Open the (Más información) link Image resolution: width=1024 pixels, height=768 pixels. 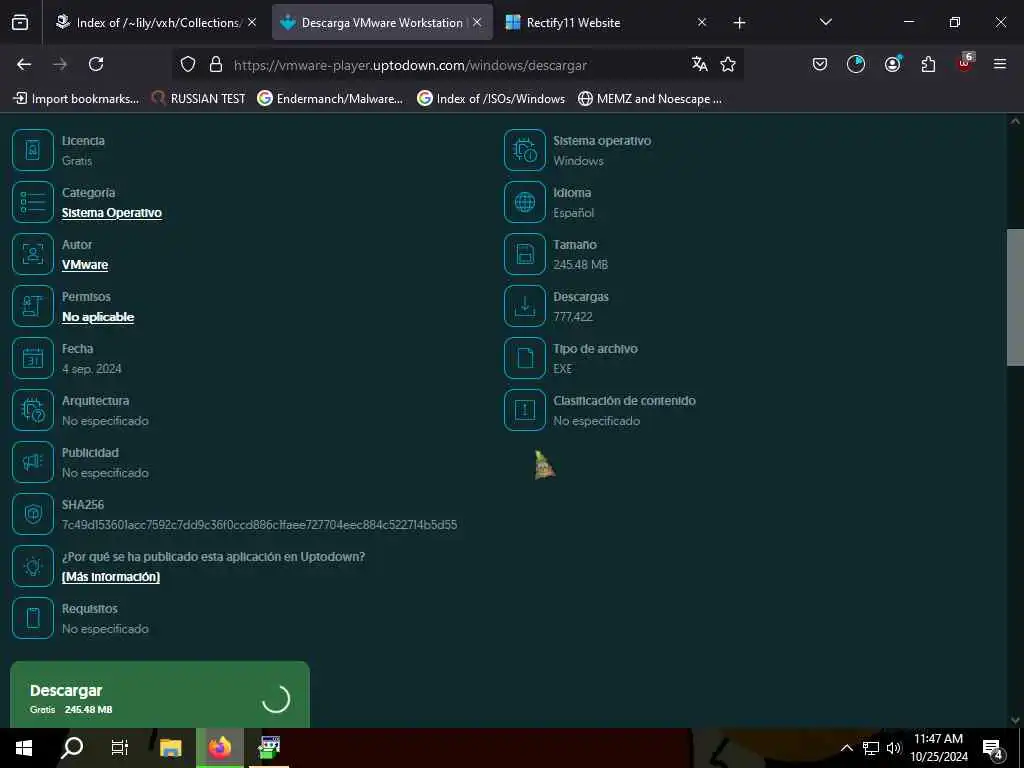point(110,577)
